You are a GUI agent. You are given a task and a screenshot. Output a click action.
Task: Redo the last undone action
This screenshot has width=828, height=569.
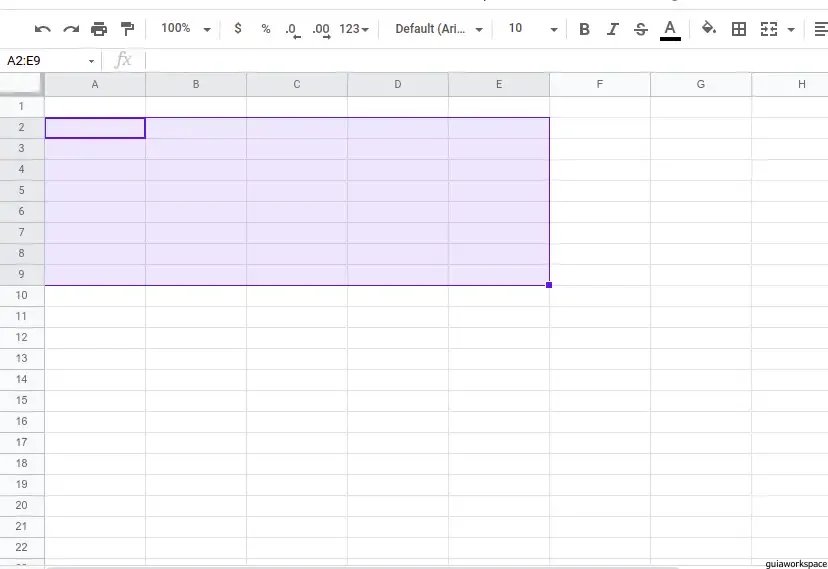[71, 29]
